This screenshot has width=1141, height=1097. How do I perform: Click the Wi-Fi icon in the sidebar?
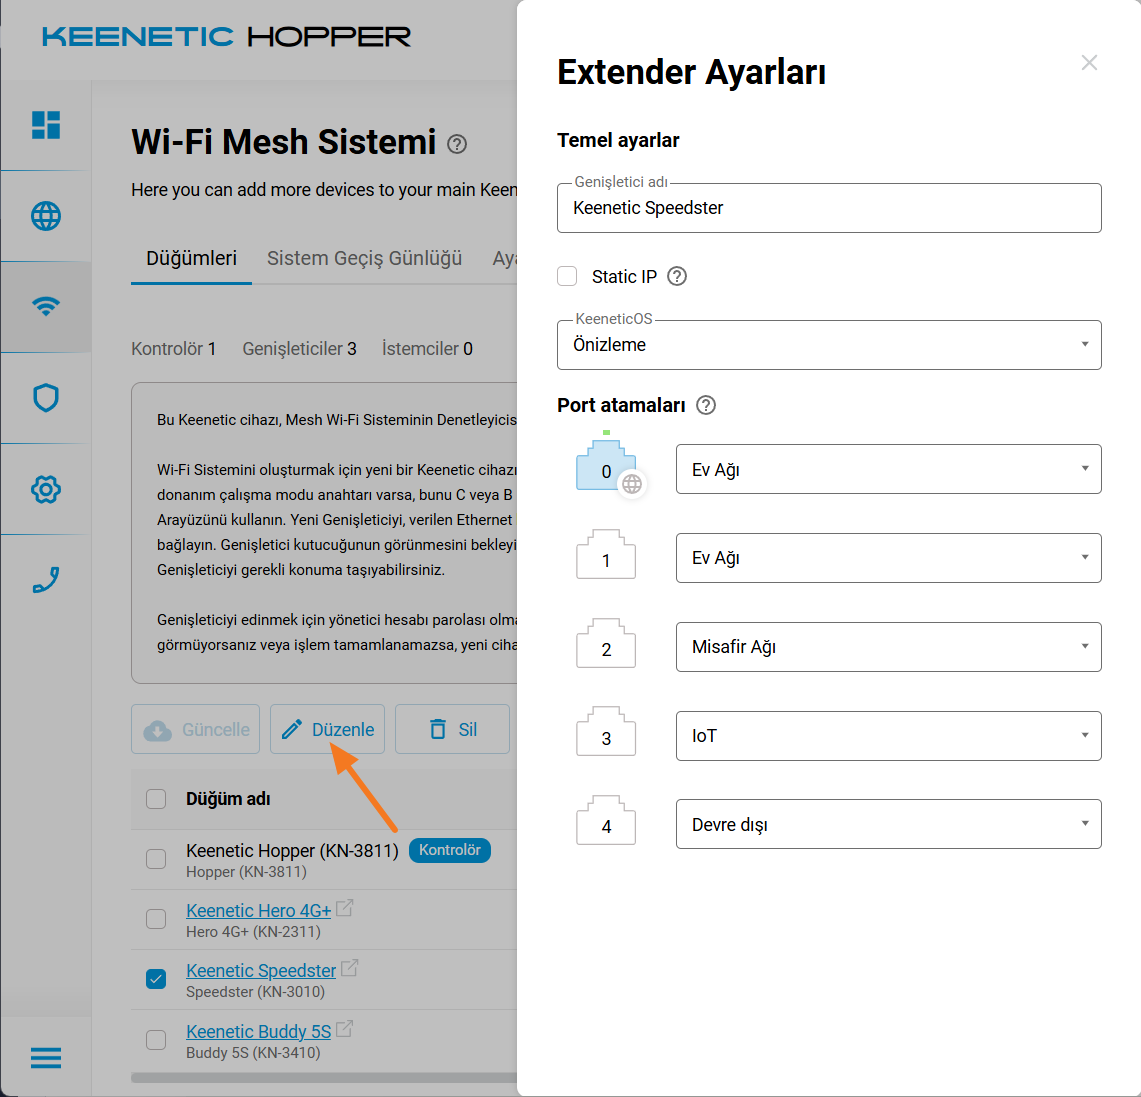click(46, 307)
